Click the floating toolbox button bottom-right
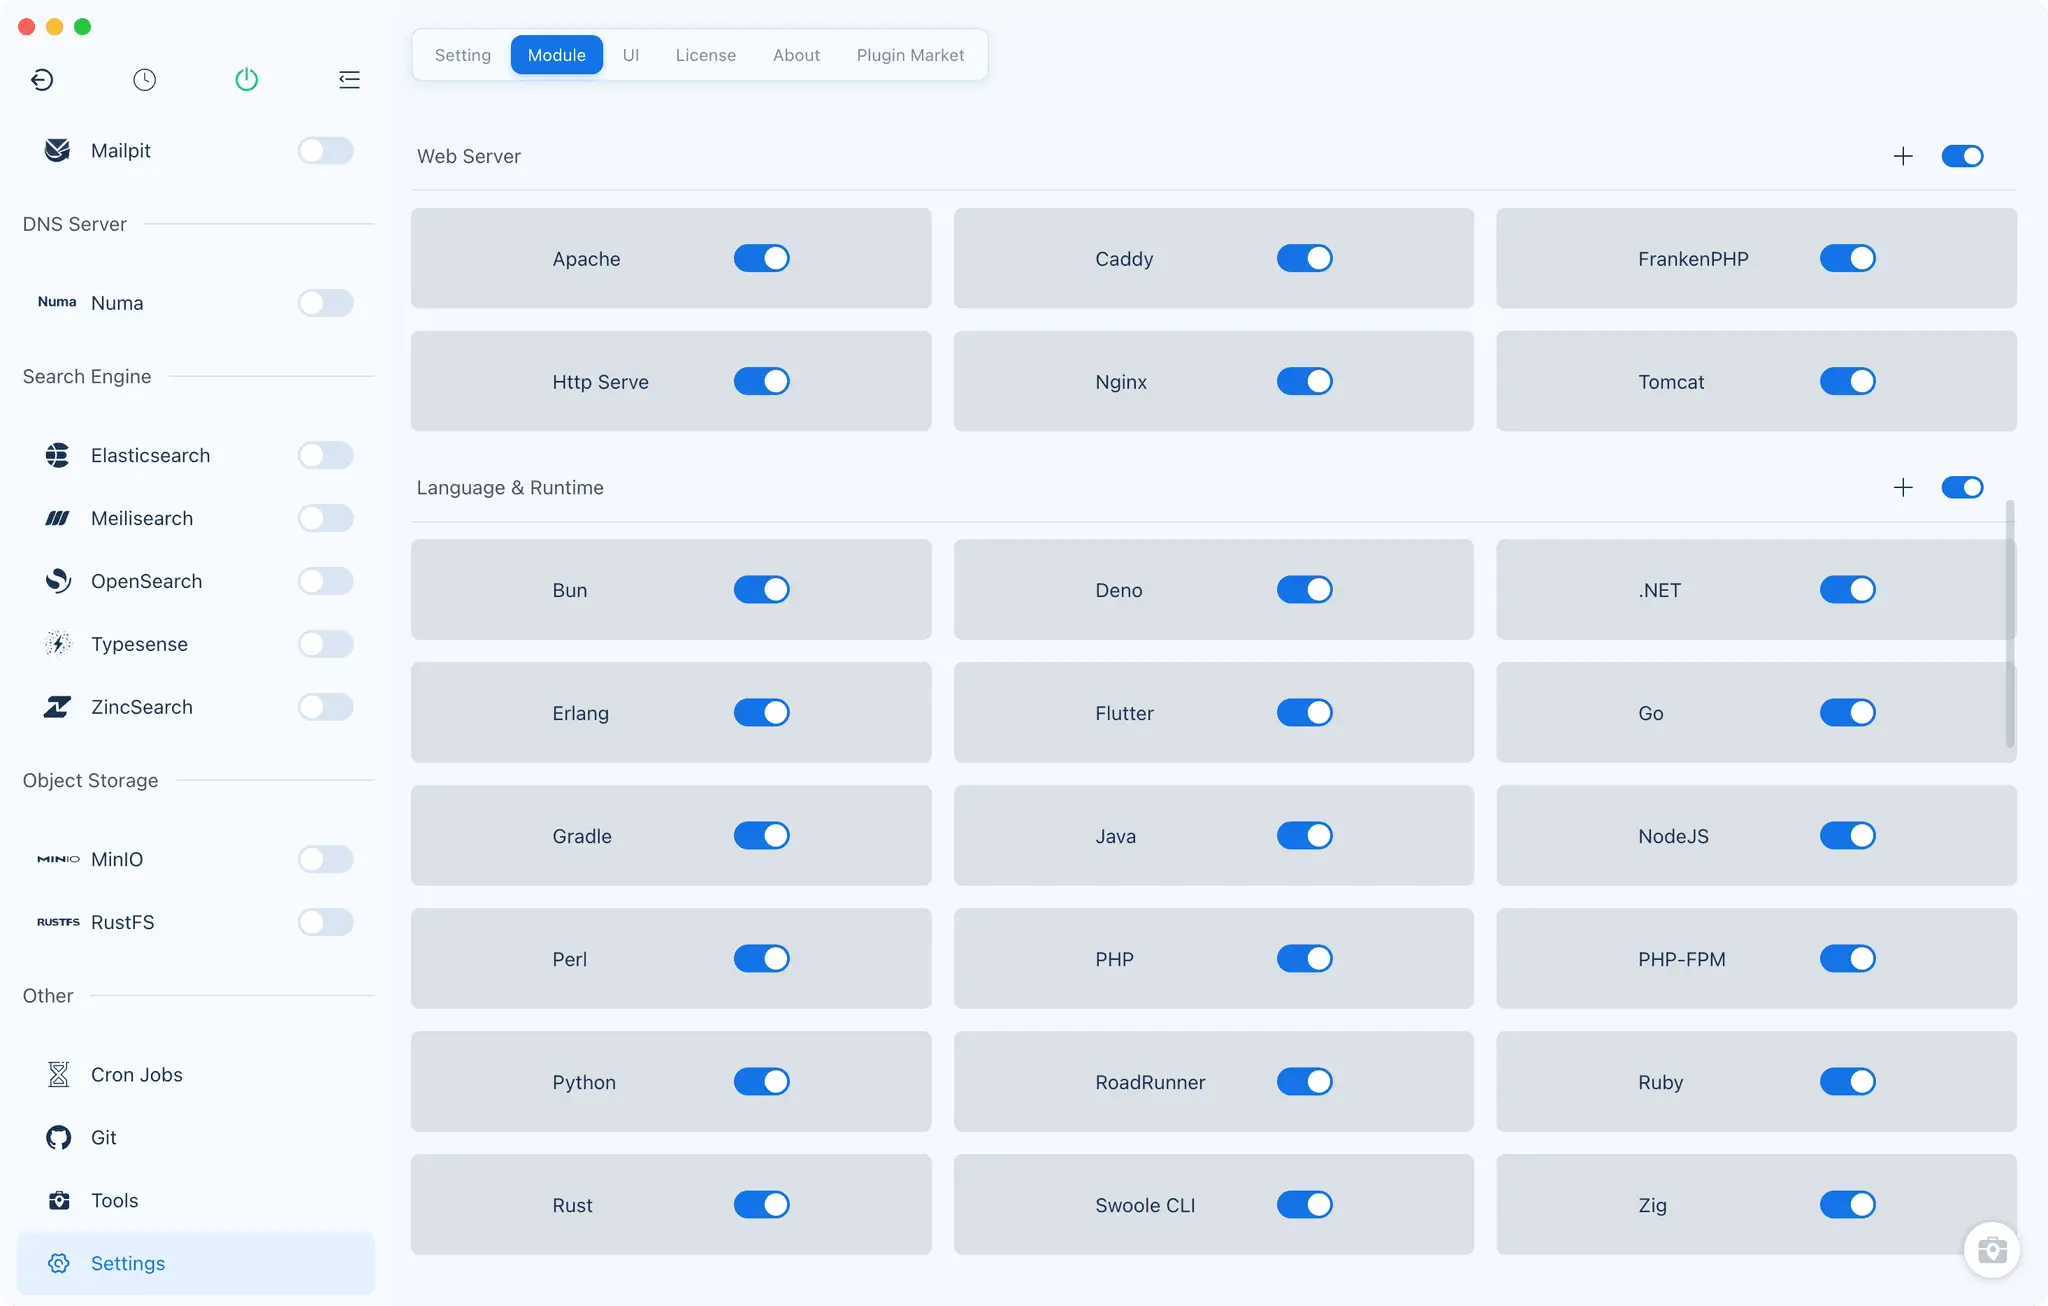Image resolution: width=2048 pixels, height=1306 pixels. (1992, 1250)
